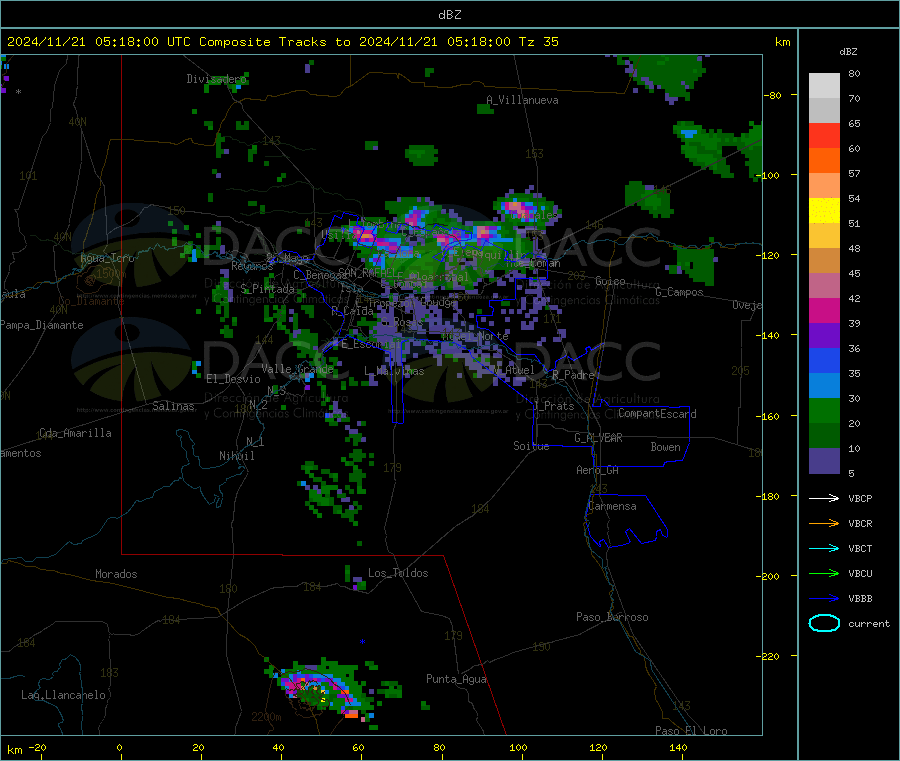The width and height of the screenshot is (900, 761).
Task: Select the slate purple 10-5 dBZ block
Action: point(824,460)
